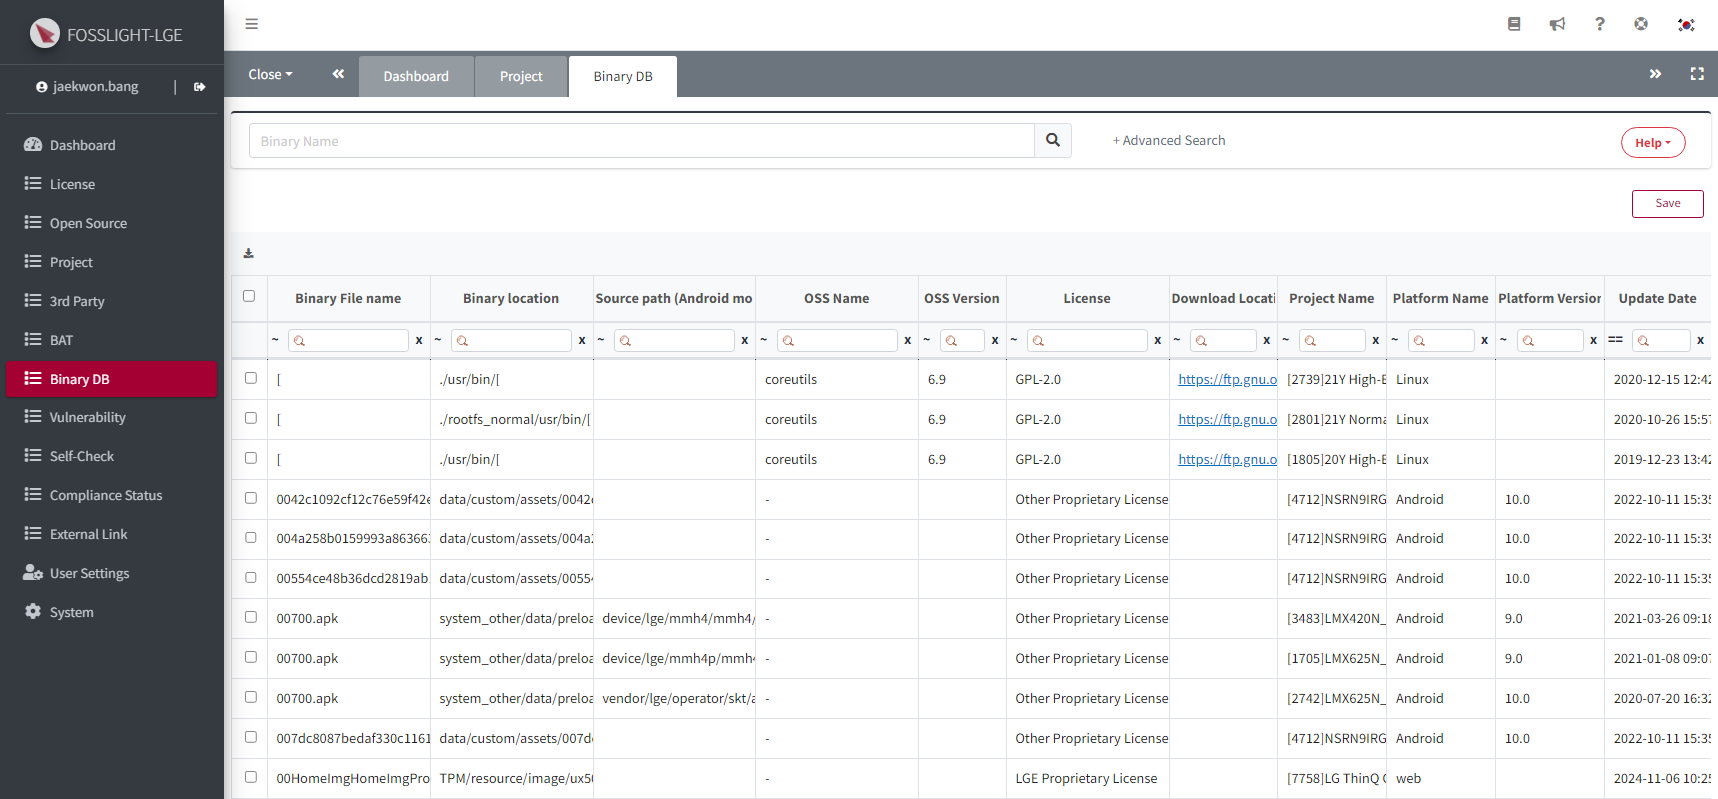The image size is (1718, 799).
Task: Check the row for 00554ce48b36dcd2819ab file
Action: 251,578
